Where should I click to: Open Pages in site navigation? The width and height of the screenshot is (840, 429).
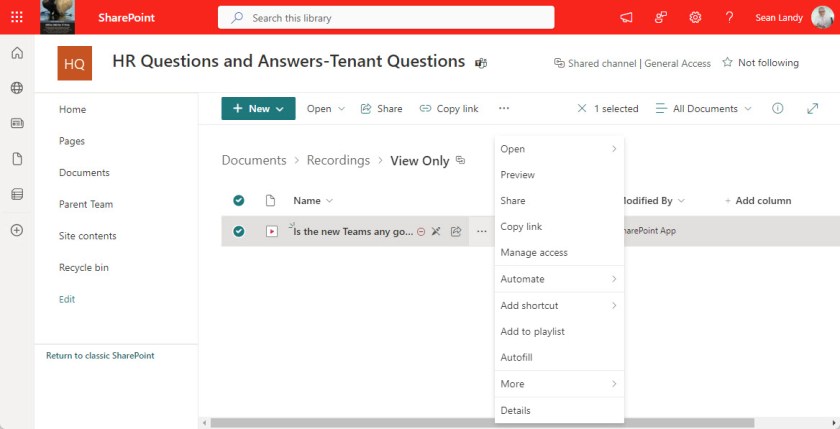(x=72, y=141)
